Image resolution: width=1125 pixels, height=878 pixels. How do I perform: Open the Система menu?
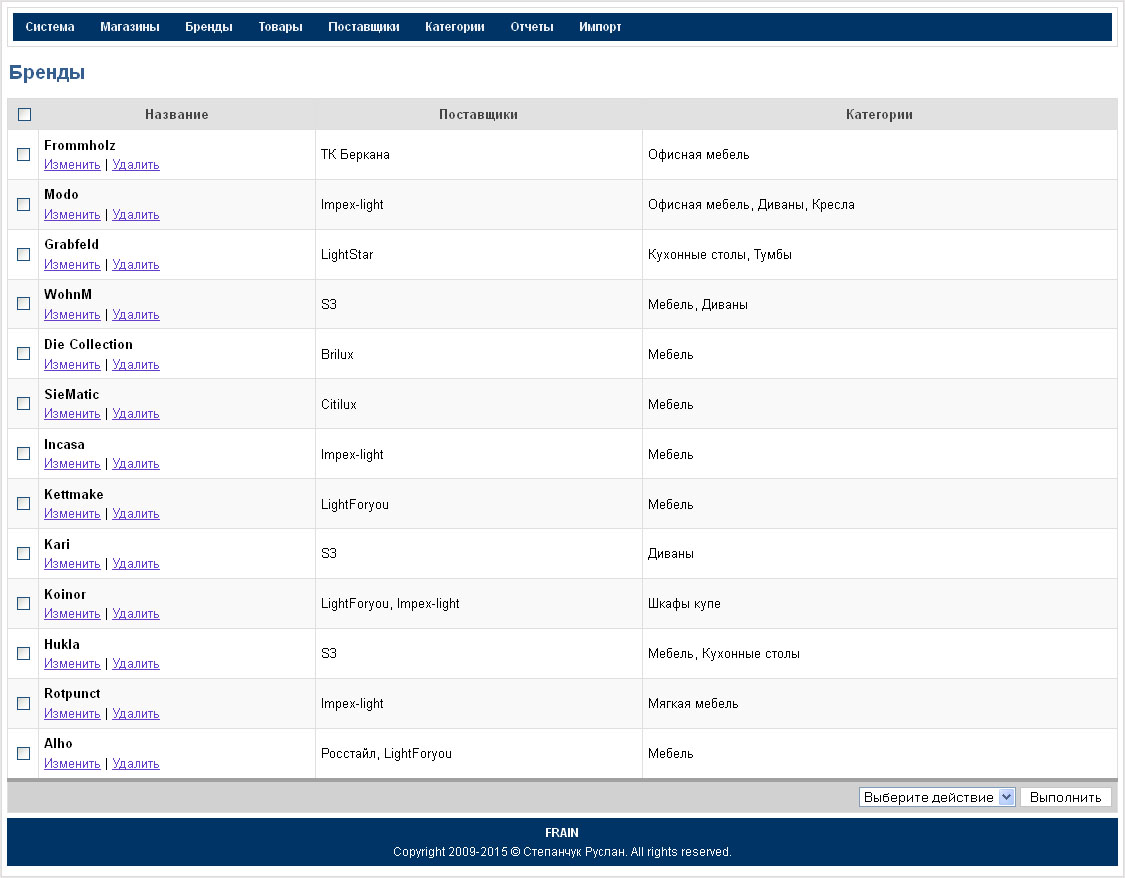pyautogui.click(x=50, y=27)
